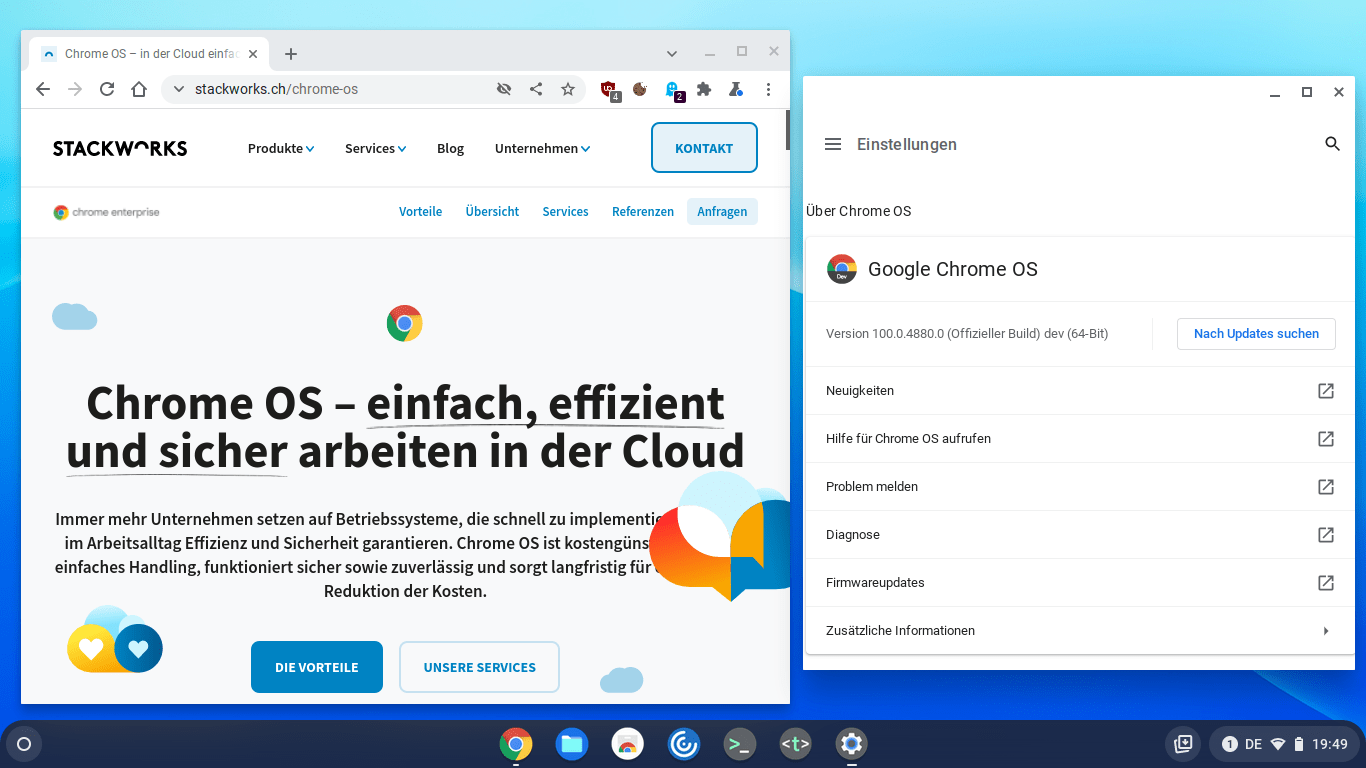Open the Ghostery ghost extension
1366x768 pixels.
pos(673,90)
